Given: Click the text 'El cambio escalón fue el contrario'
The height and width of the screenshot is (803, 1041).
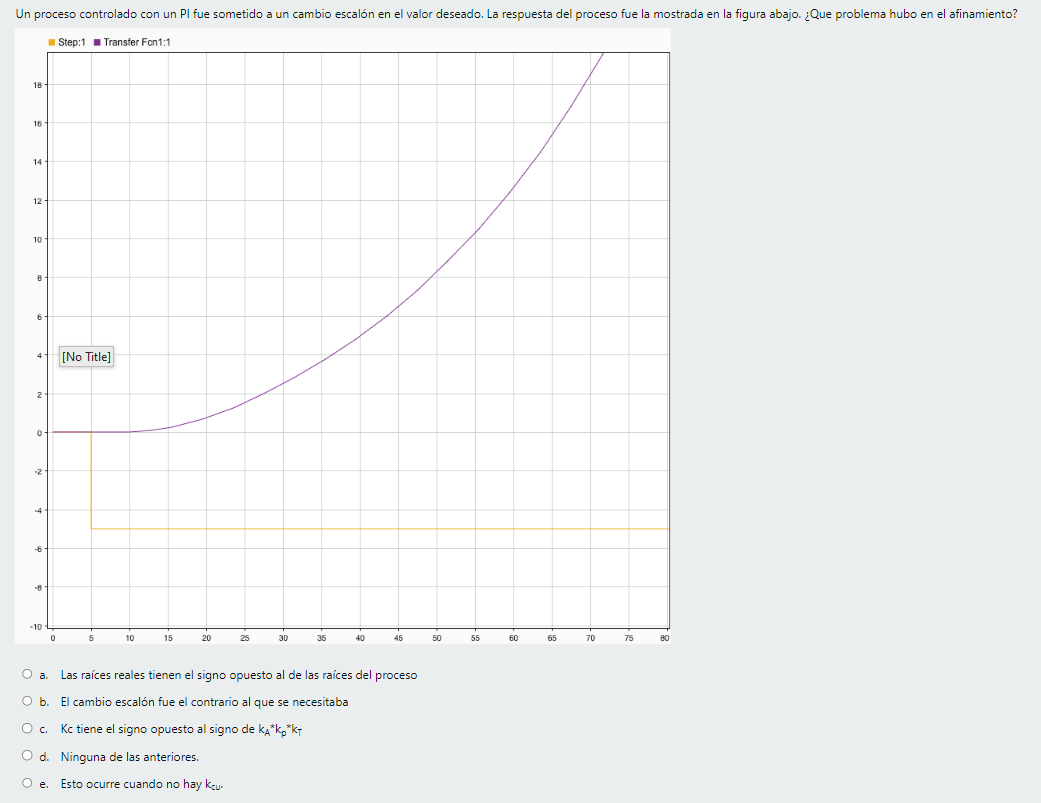Looking at the screenshot, I should coord(149,701).
